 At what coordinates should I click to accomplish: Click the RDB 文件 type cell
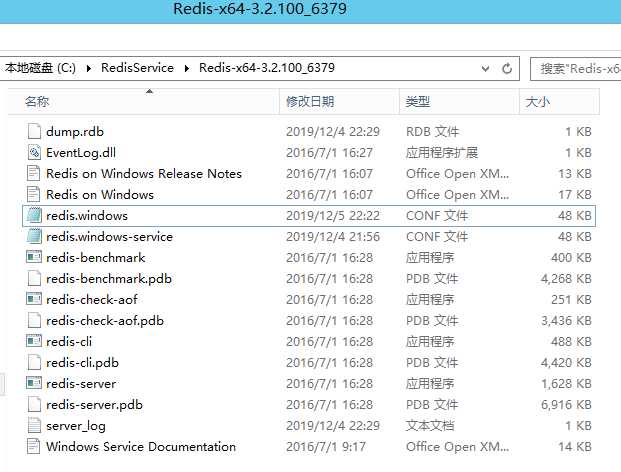pos(432,131)
